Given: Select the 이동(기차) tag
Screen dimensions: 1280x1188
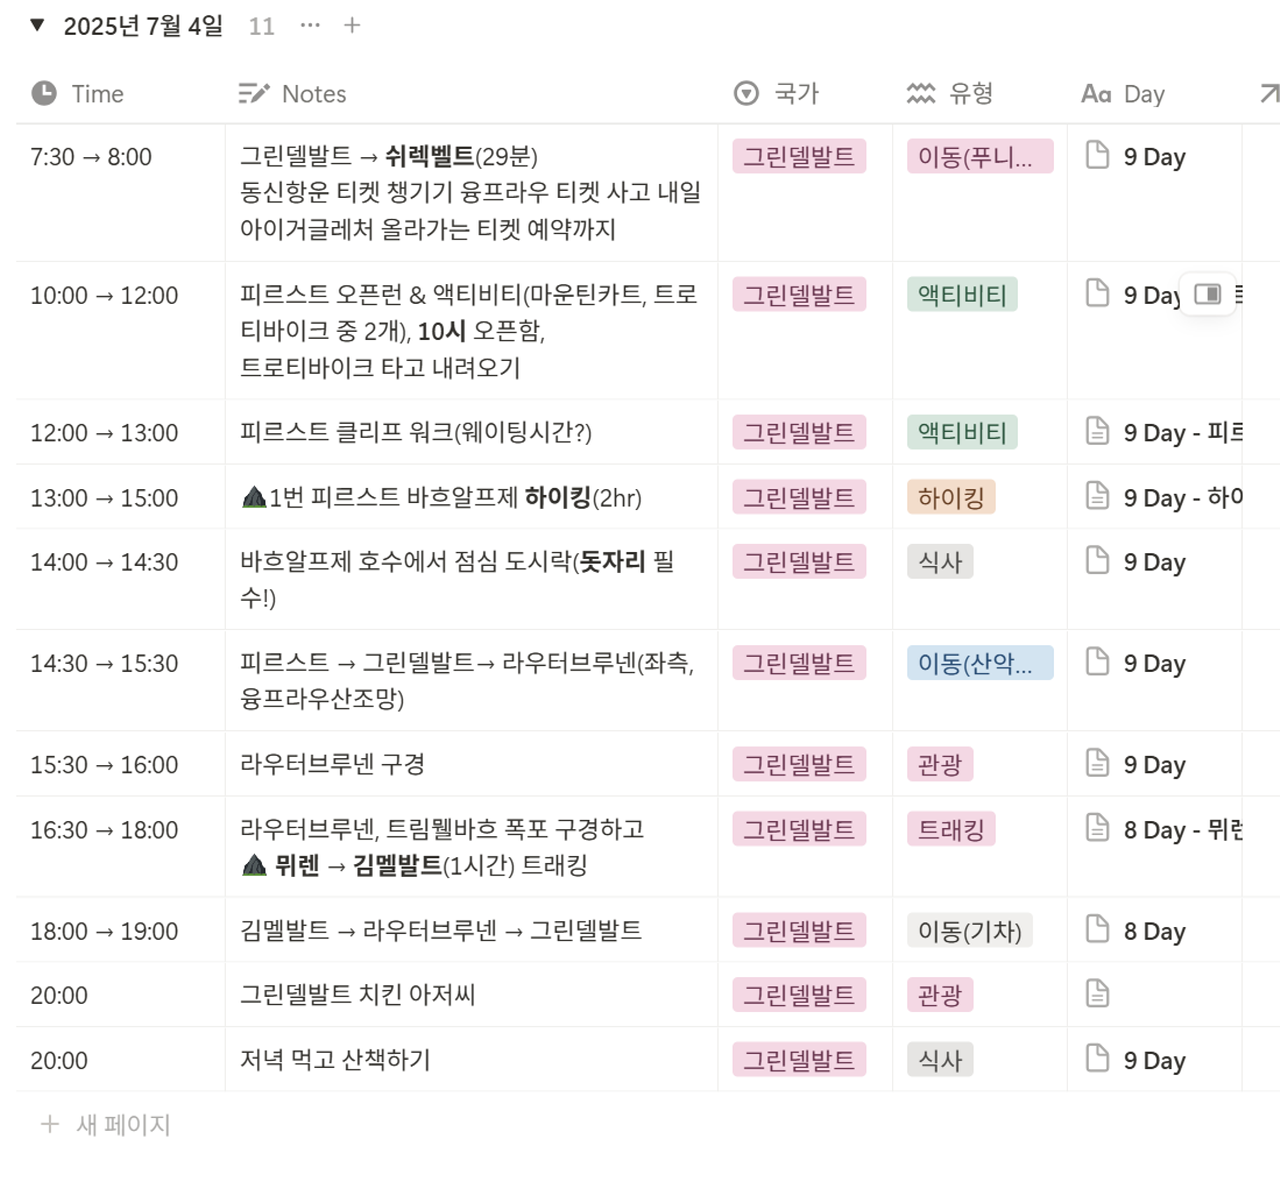Looking at the screenshot, I should (x=969, y=931).
